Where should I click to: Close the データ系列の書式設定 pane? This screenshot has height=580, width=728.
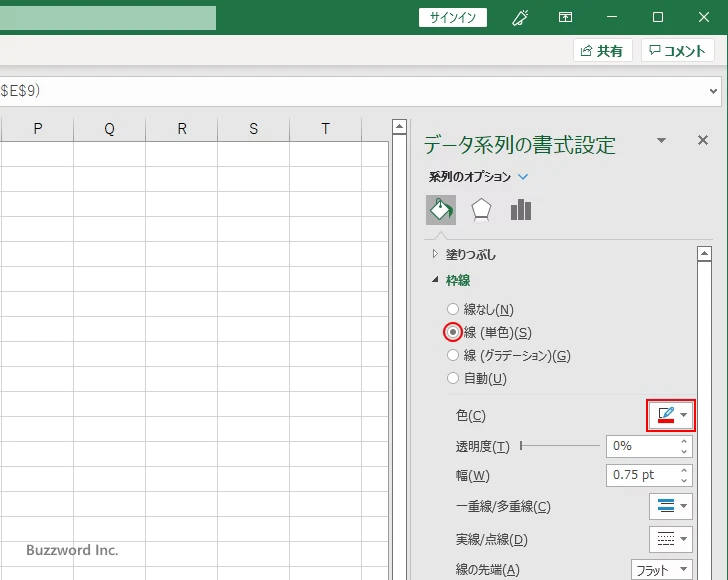pos(702,140)
